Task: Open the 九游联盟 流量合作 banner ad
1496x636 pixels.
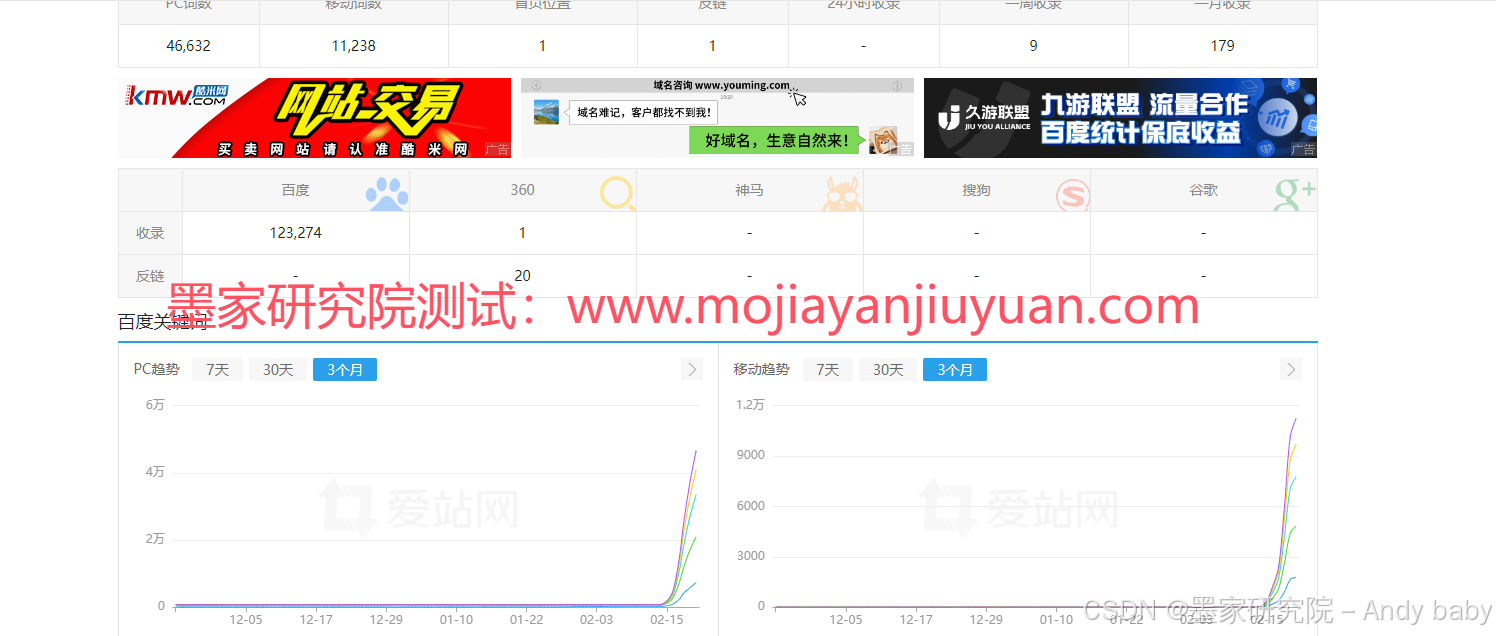Action: (1120, 118)
